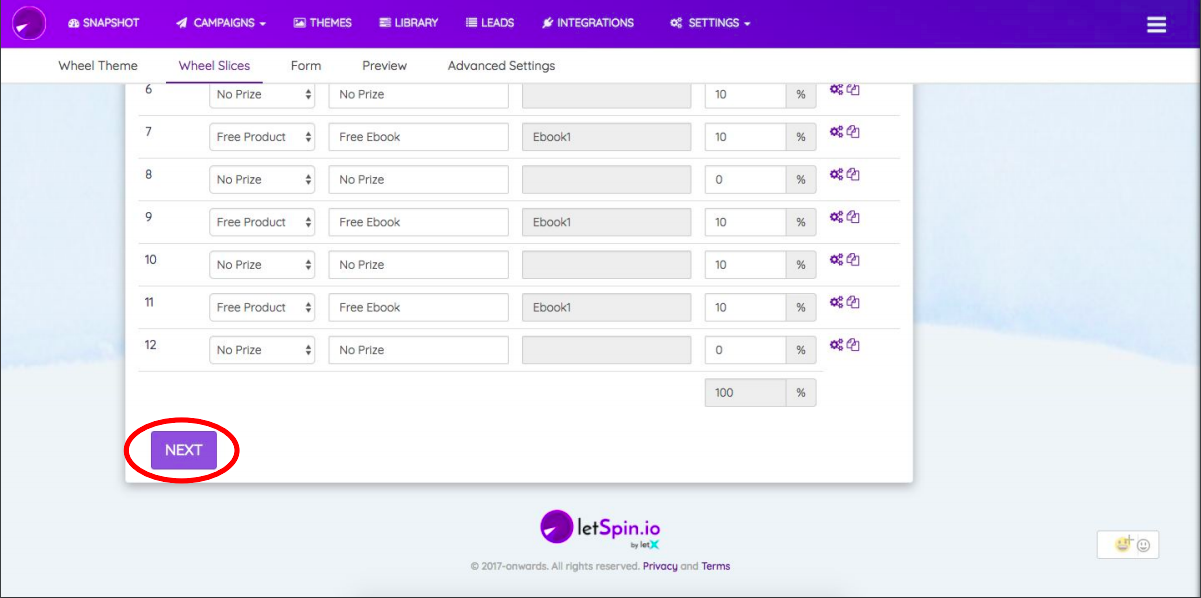
Task: Click slice 11 Ebook1 code field
Action: coord(606,307)
